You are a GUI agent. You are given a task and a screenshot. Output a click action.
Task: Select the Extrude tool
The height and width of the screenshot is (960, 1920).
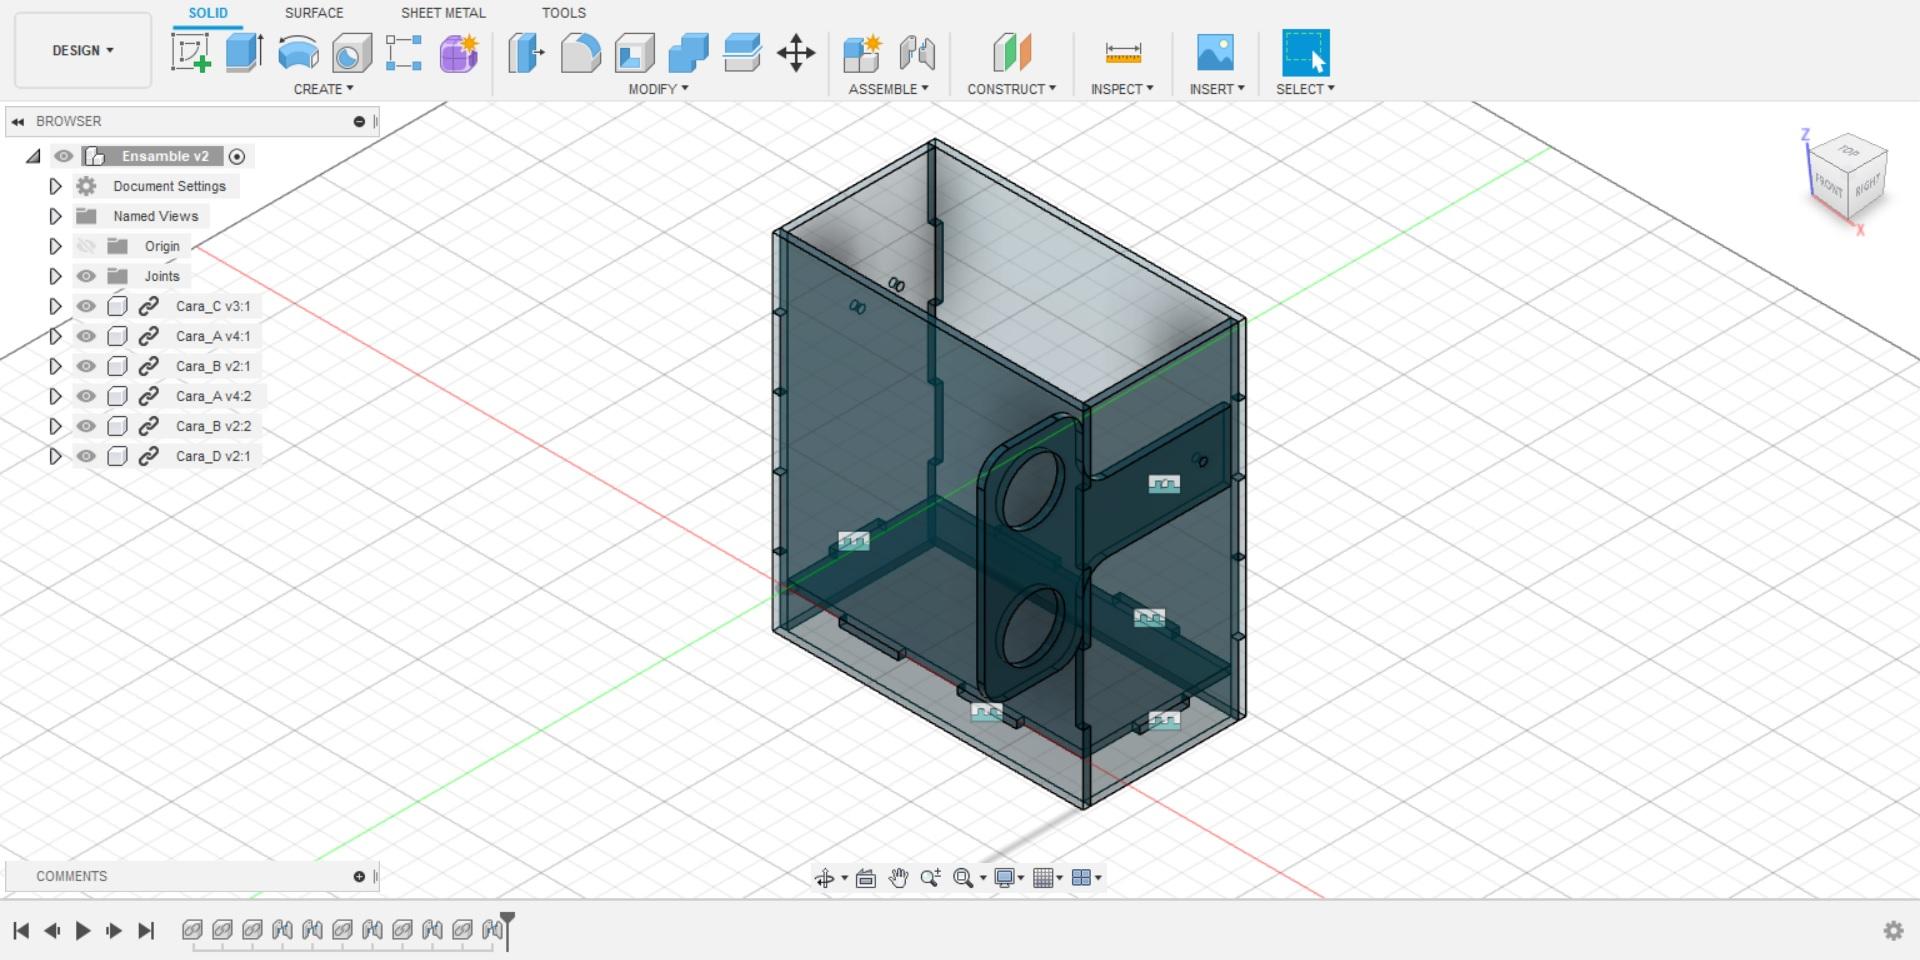(244, 52)
